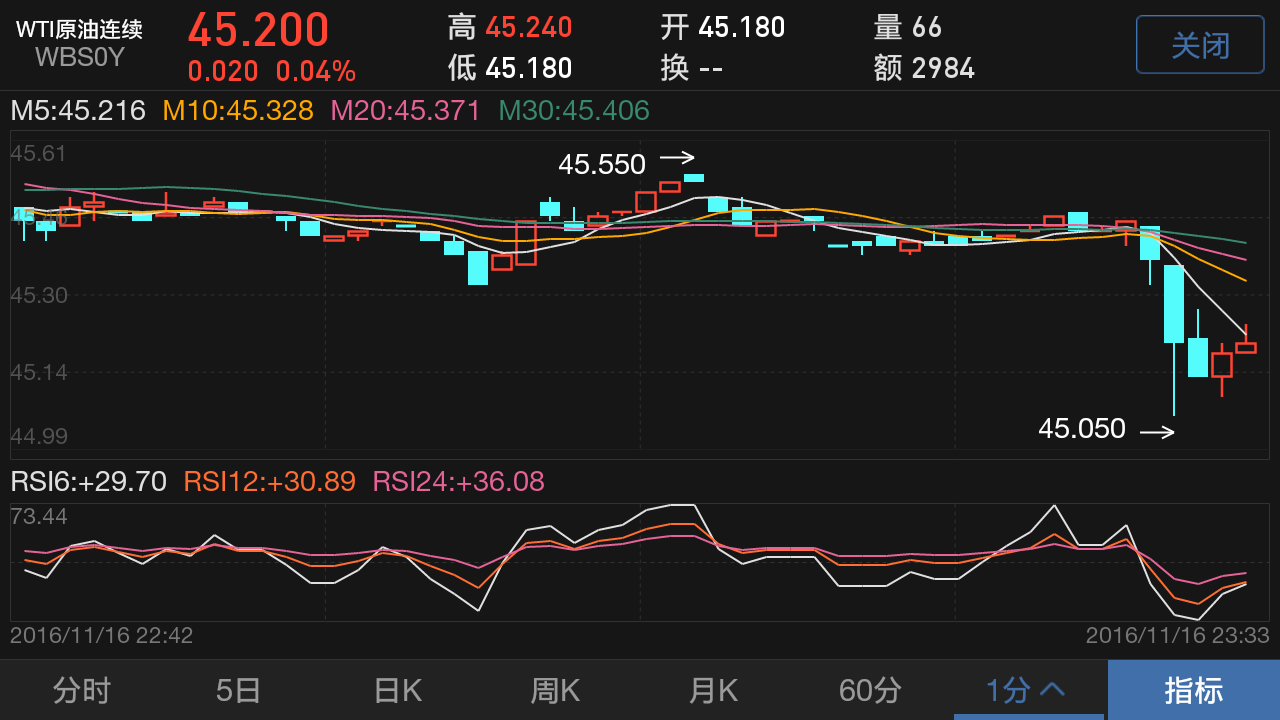Click the RSI12:+30.89 indicator label

point(270,482)
